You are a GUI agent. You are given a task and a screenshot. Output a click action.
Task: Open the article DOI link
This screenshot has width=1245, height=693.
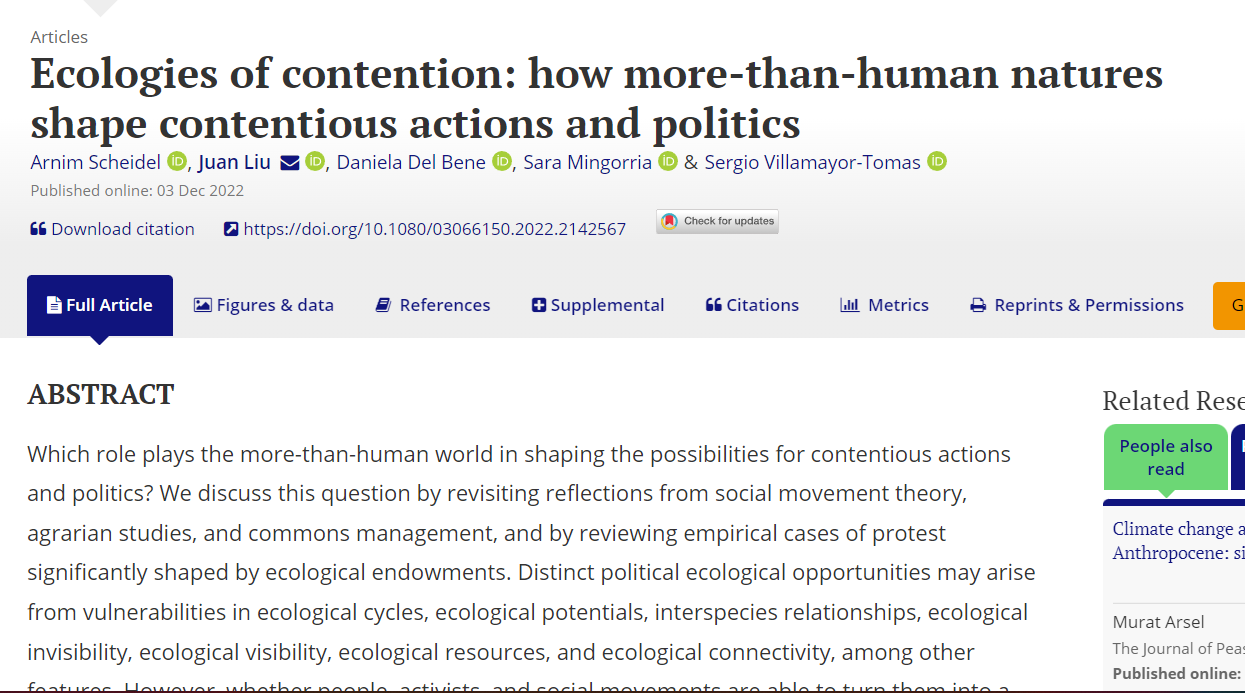coord(434,229)
